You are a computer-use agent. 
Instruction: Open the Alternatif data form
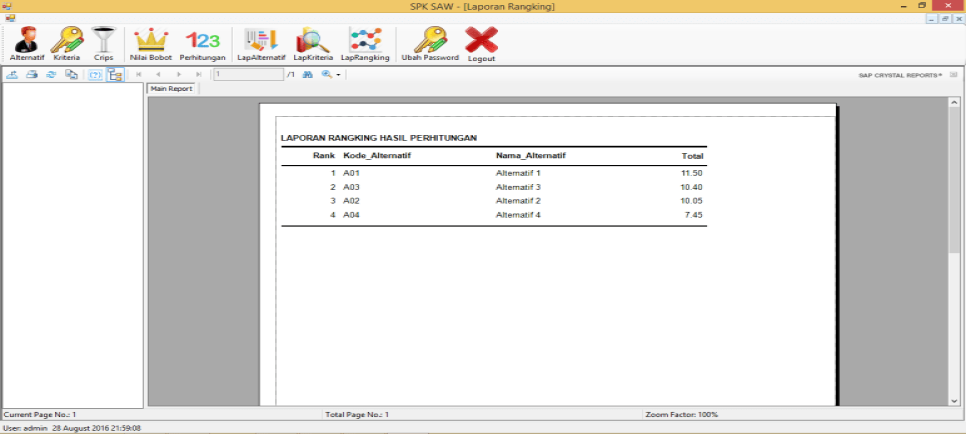[26, 44]
